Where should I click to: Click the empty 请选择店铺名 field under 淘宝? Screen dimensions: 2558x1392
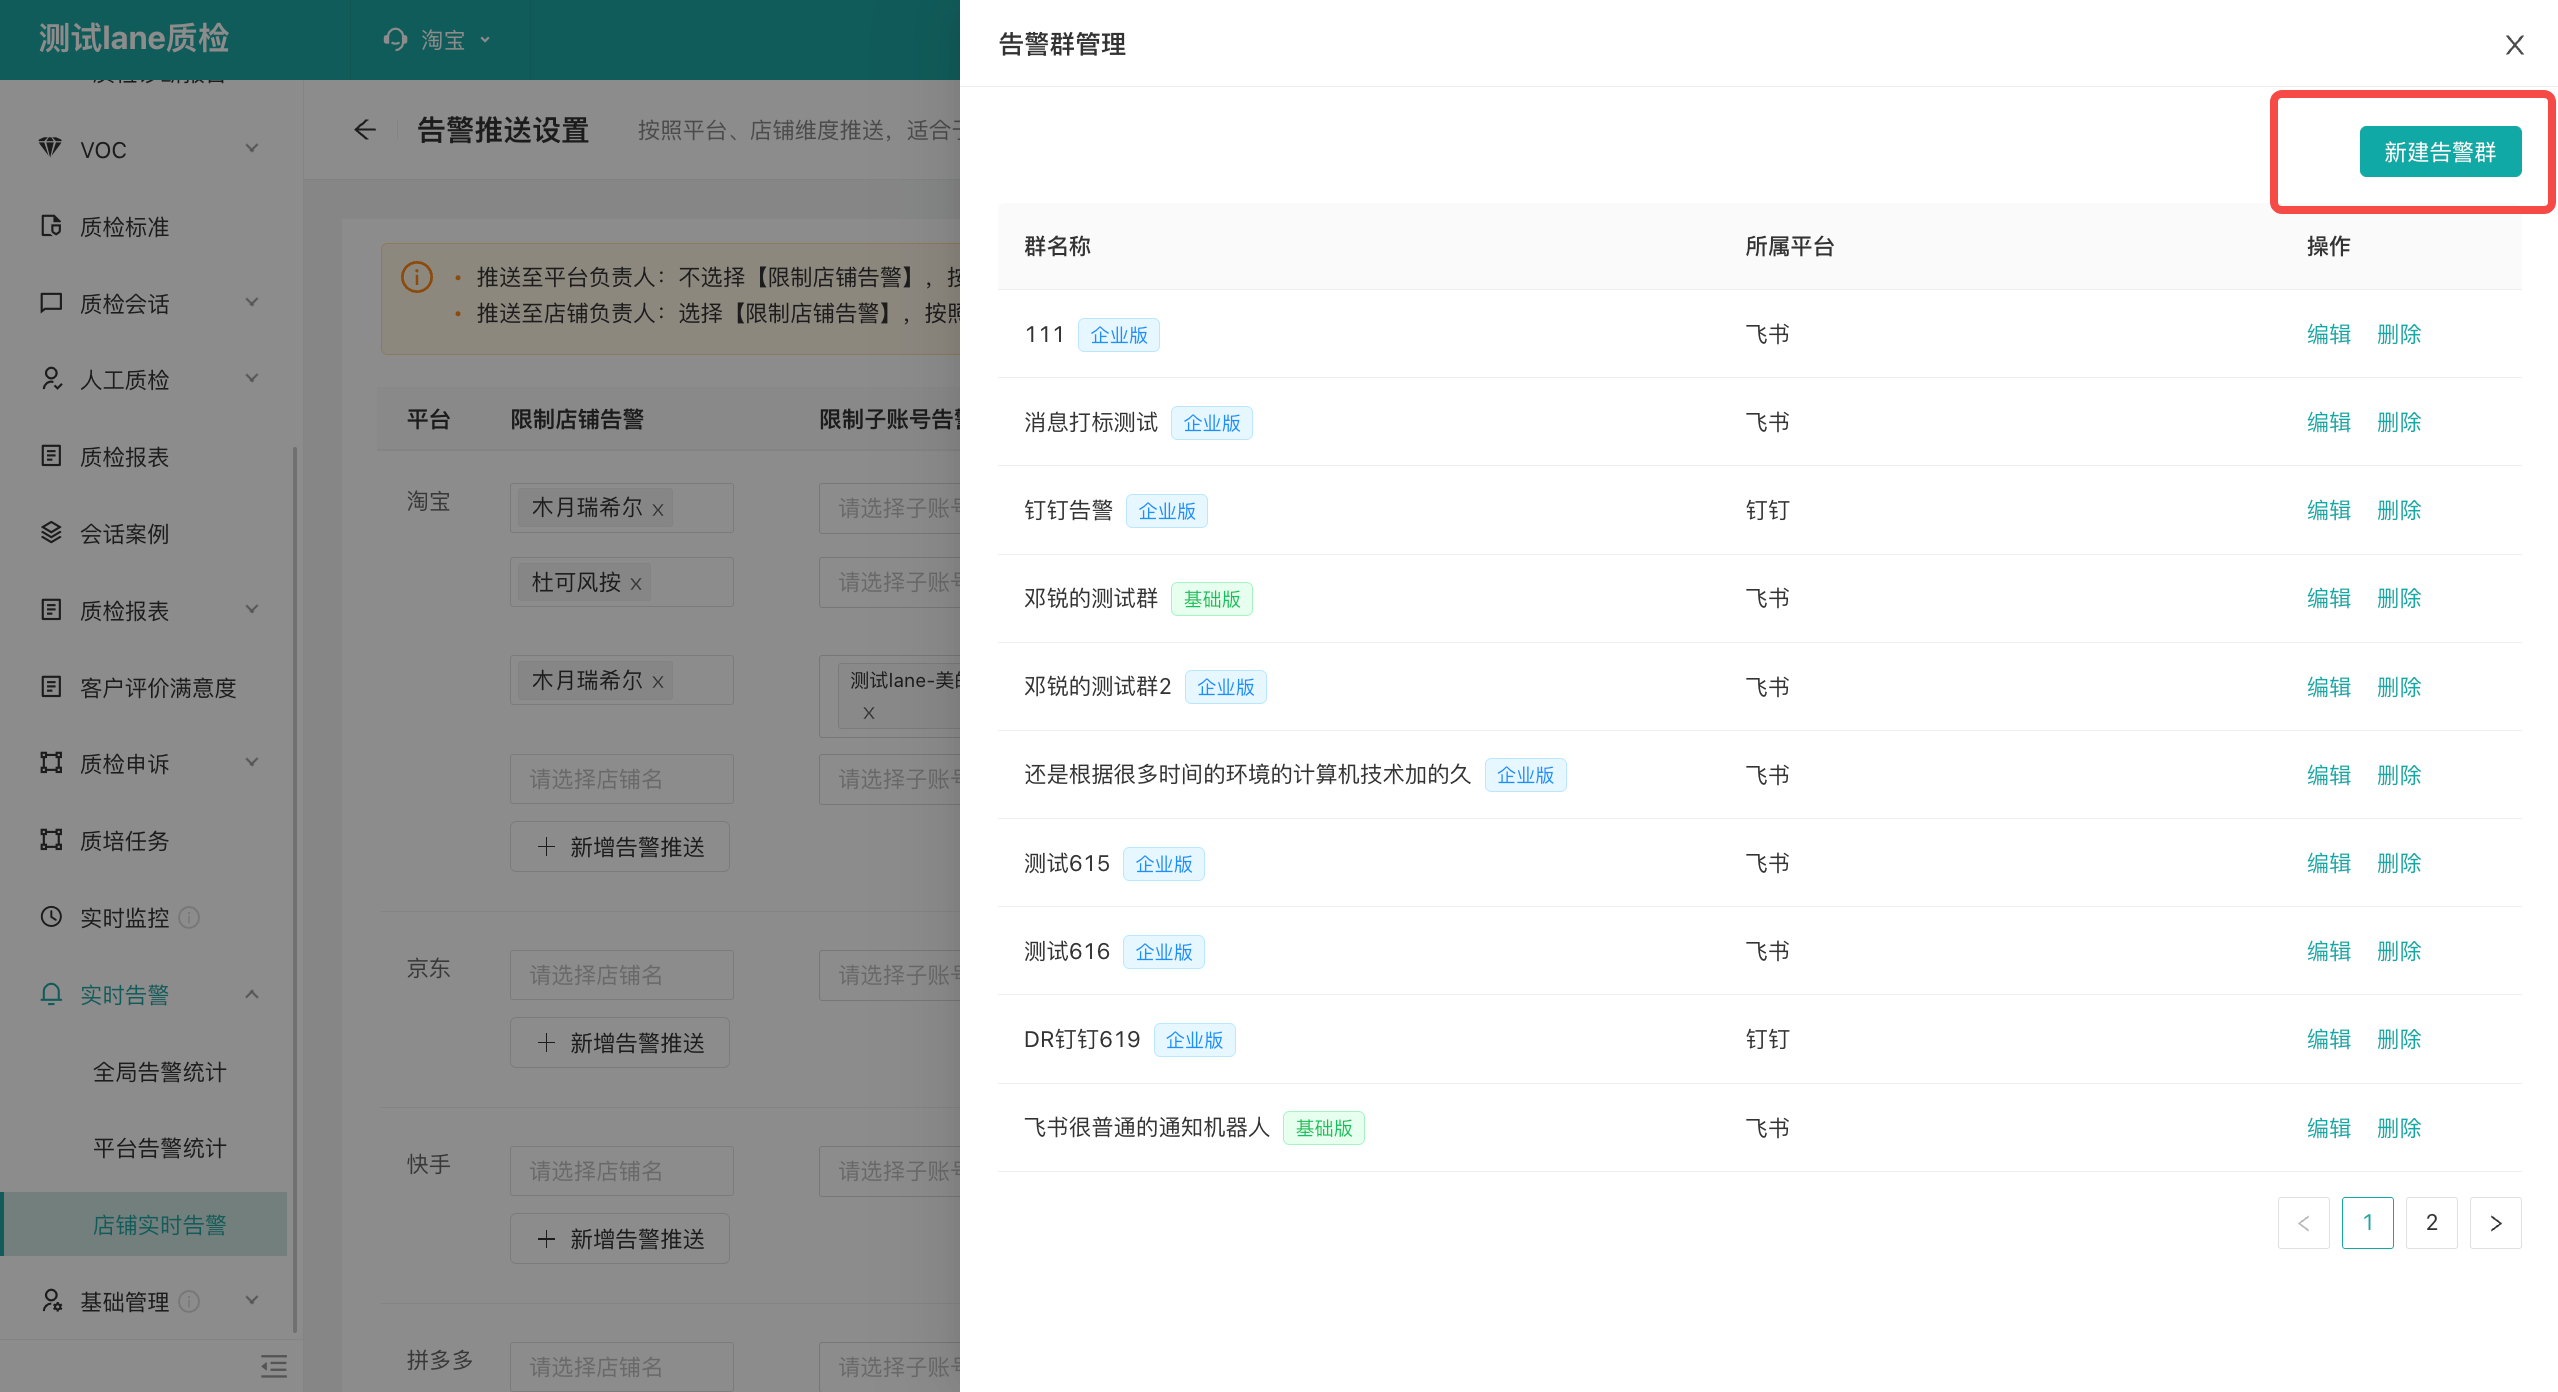click(621, 779)
